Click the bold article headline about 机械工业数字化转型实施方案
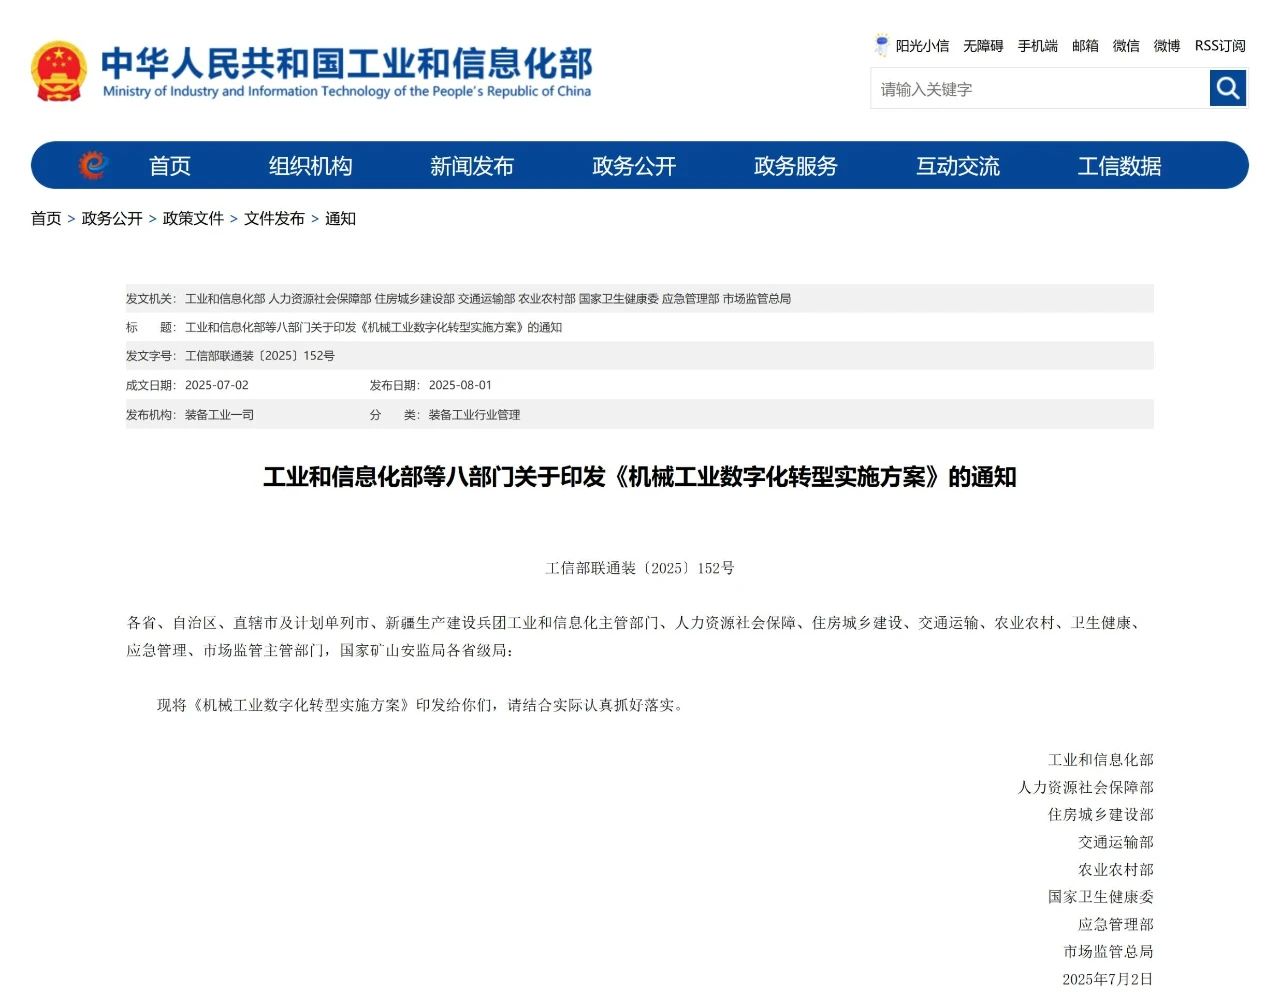 coord(640,477)
